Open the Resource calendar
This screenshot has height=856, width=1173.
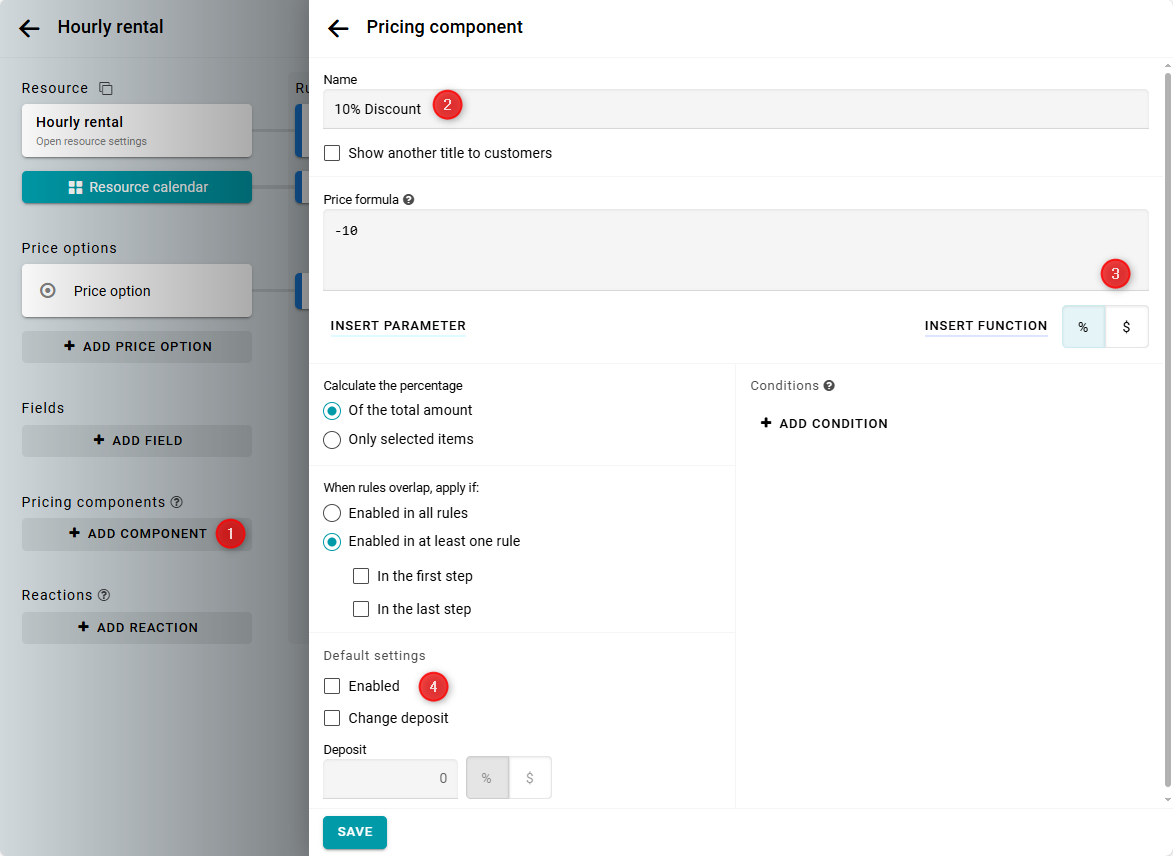point(137,187)
